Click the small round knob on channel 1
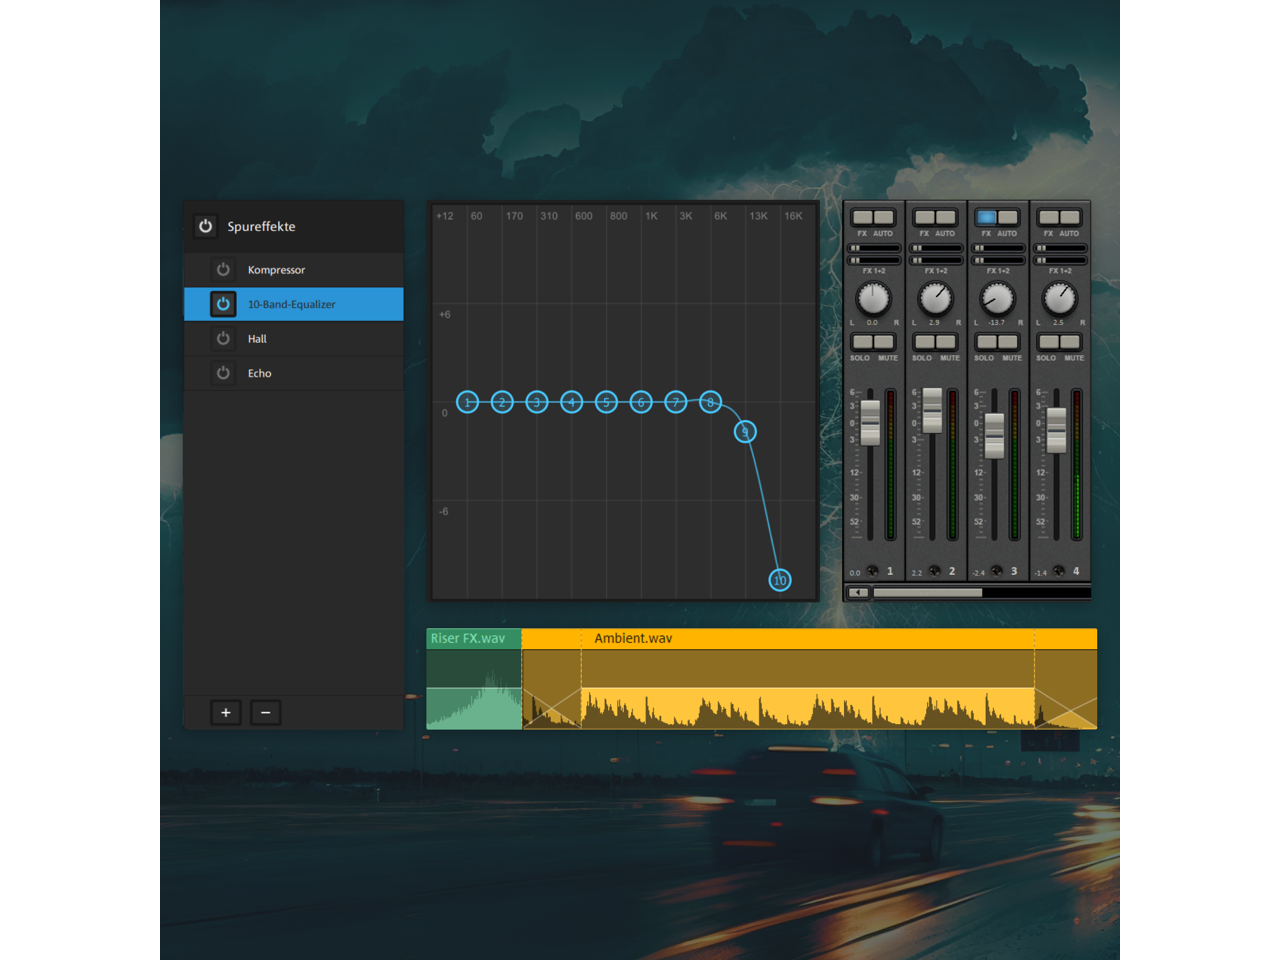This screenshot has height=960, width=1280. (872, 571)
